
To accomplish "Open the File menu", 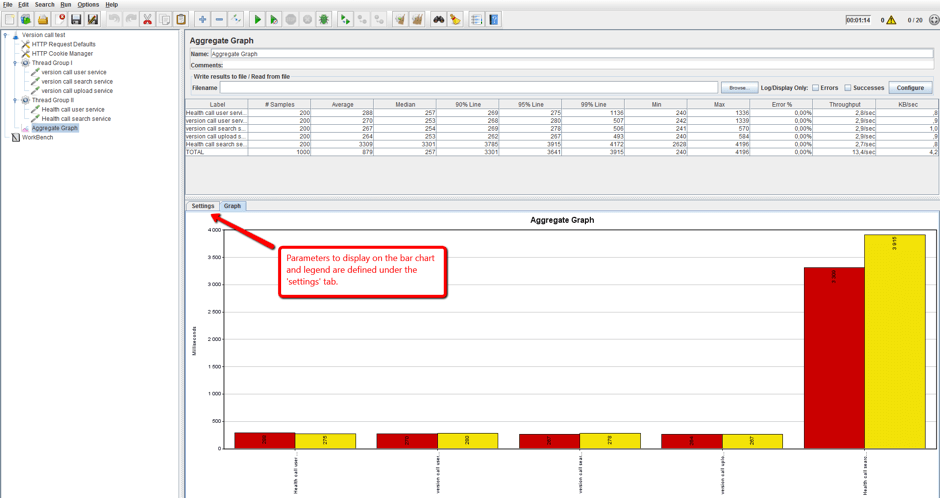I will pyautogui.click(x=8, y=4).
